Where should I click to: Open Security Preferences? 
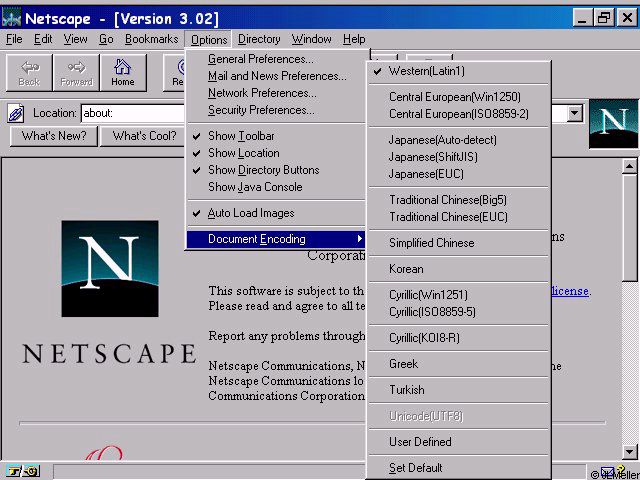coord(276,110)
